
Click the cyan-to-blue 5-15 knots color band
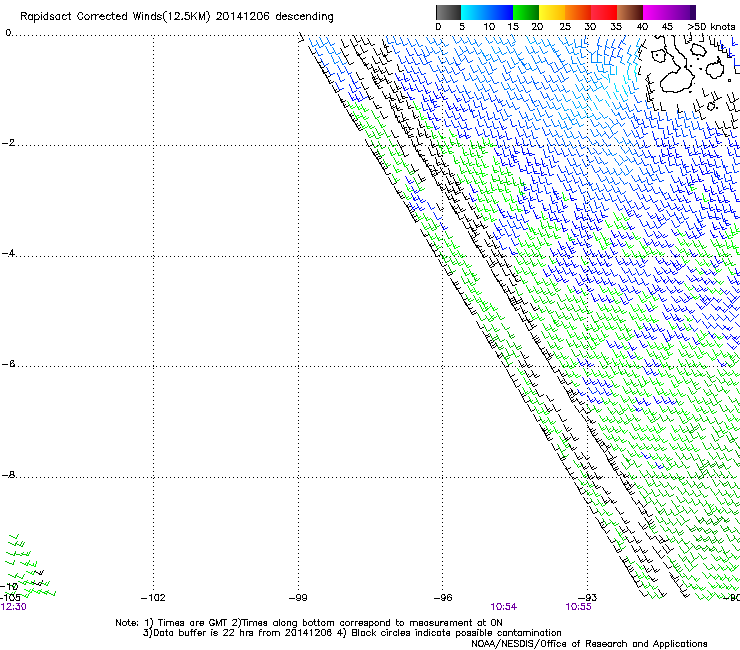coord(487,12)
